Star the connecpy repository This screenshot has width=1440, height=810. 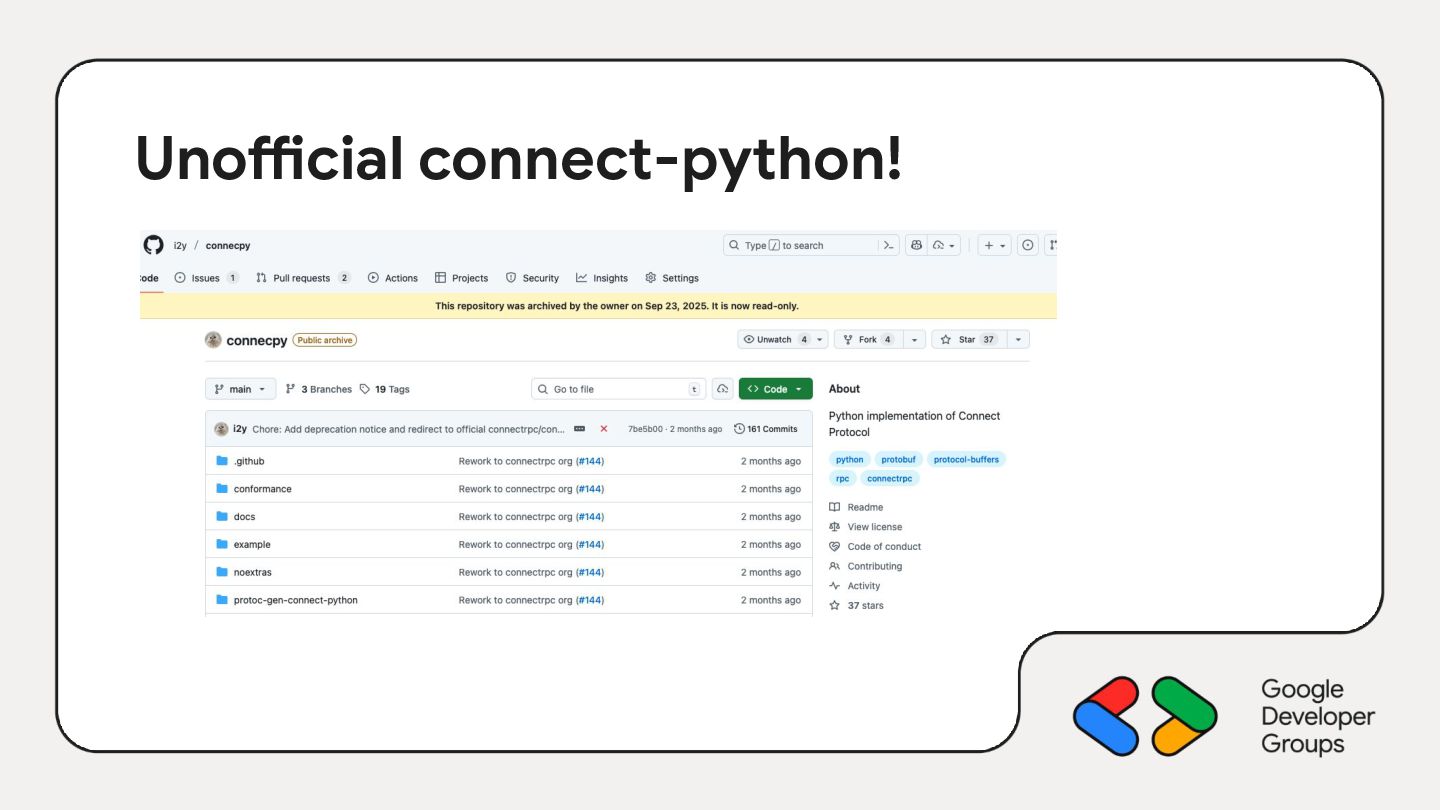pyautogui.click(x=969, y=340)
